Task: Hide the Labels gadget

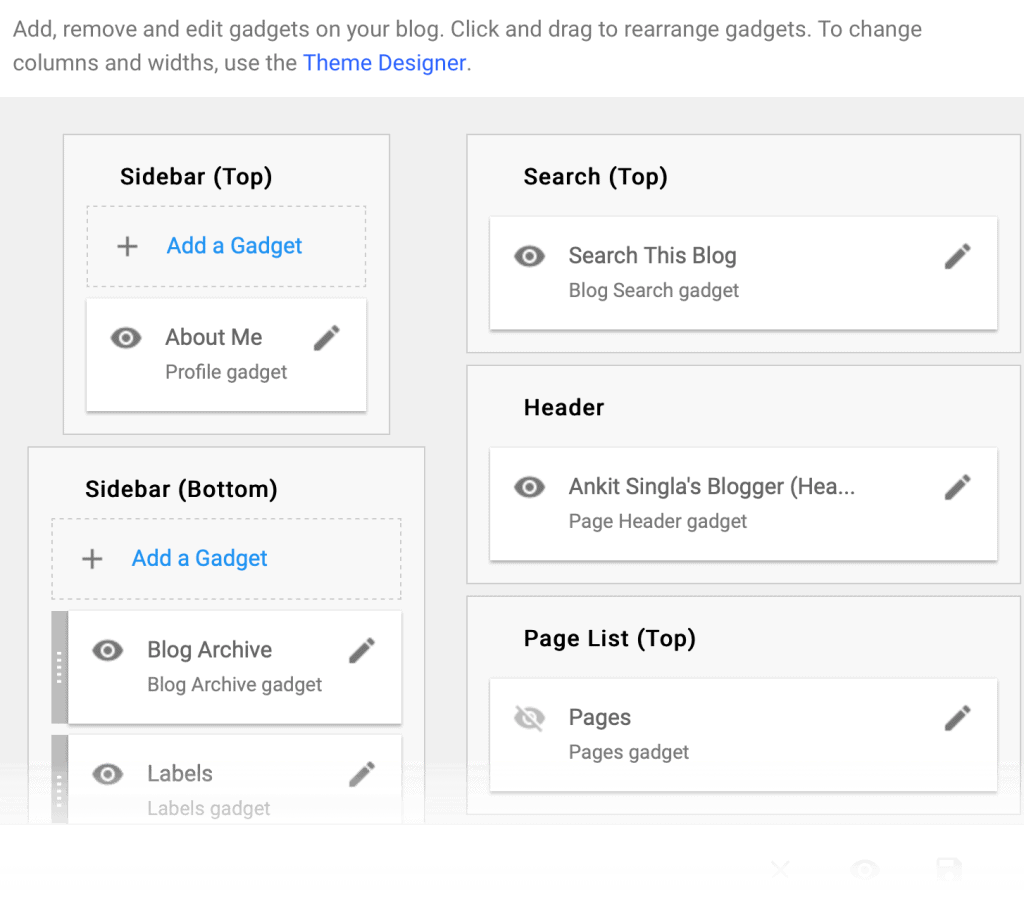Action: pos(107,773)
